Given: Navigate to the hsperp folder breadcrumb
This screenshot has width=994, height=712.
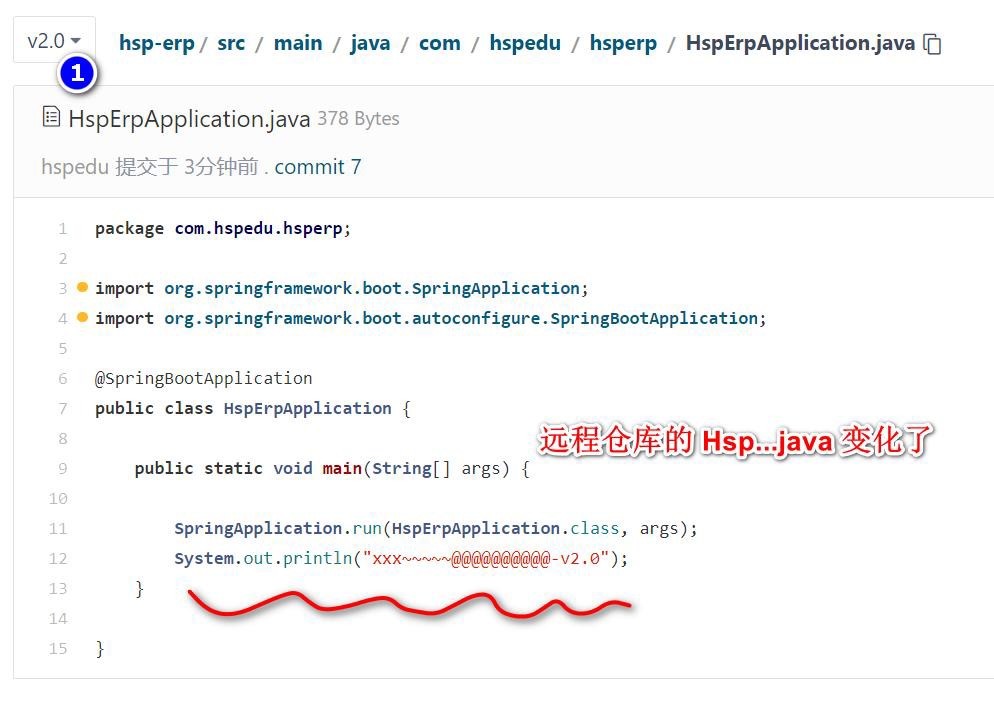Looking at the screenshot, I should pos(623,43).
